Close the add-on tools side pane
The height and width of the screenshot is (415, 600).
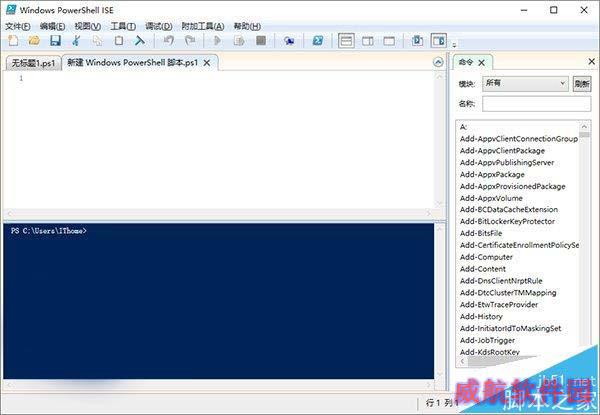coord(592,61)
